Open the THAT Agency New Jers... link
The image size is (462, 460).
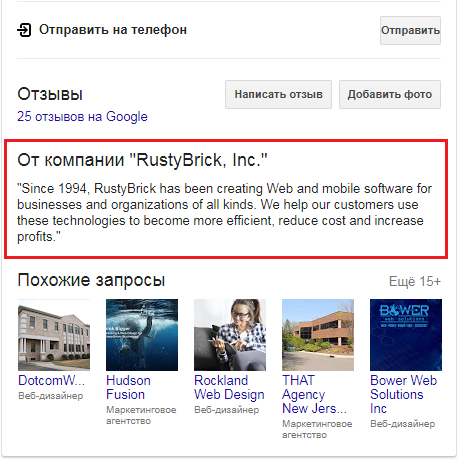pos(314,394)
